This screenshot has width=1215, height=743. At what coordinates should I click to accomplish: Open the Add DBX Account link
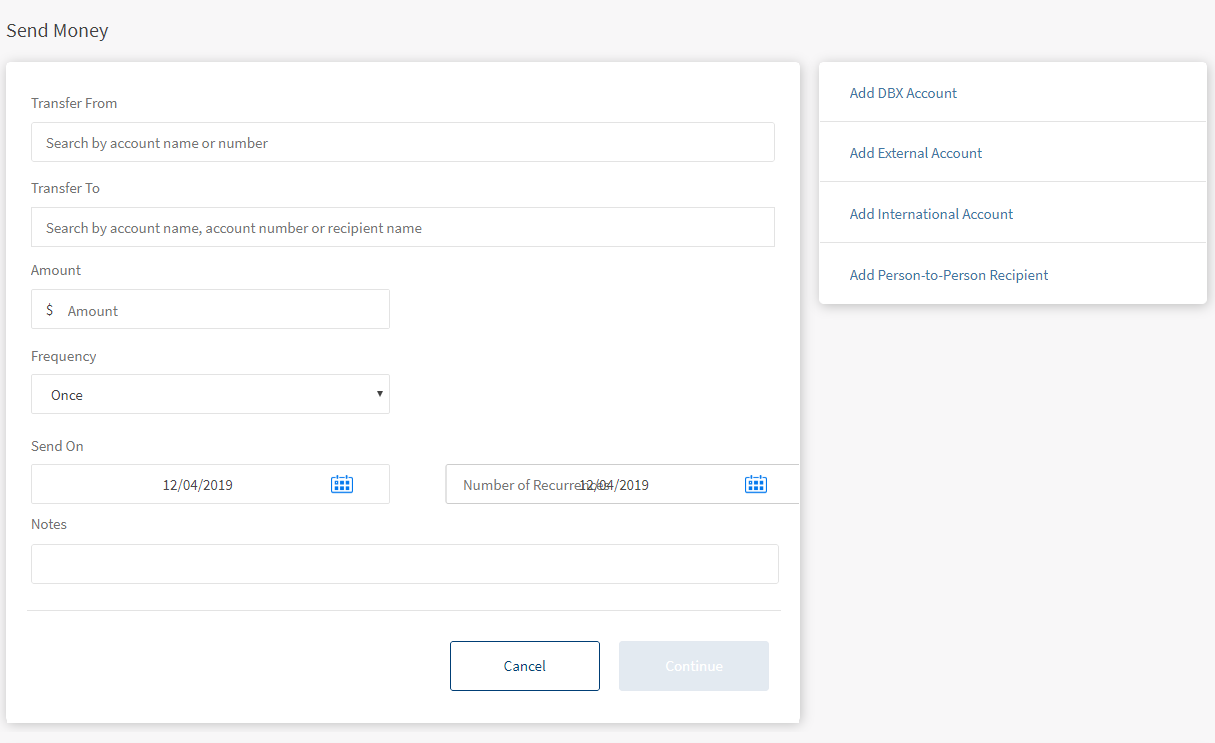[x=903, y=93]
